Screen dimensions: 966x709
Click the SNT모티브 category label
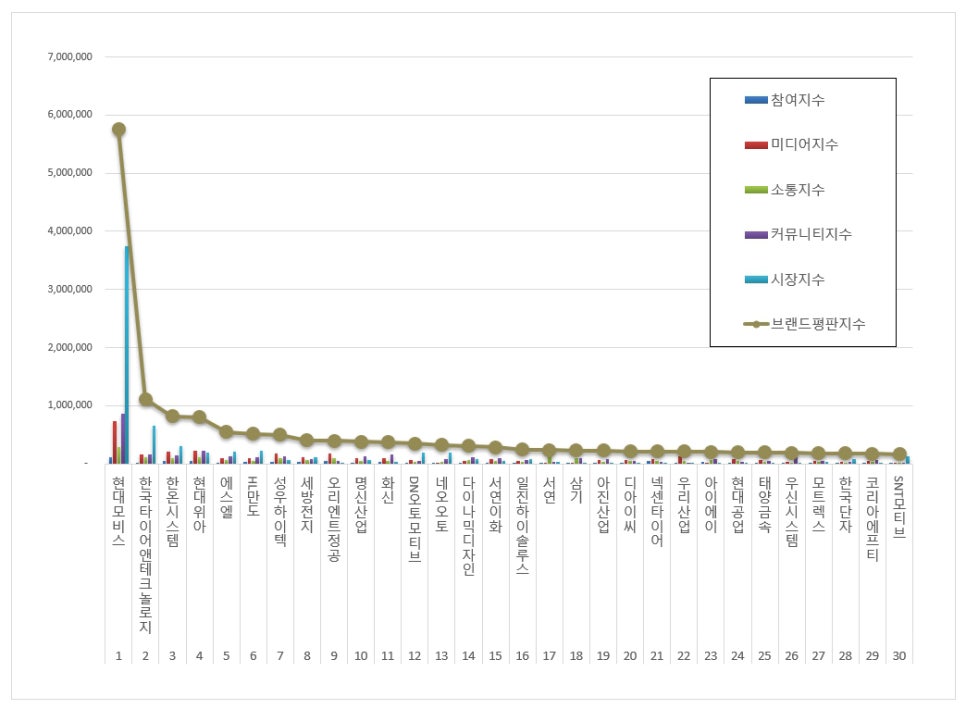[899, 507]
